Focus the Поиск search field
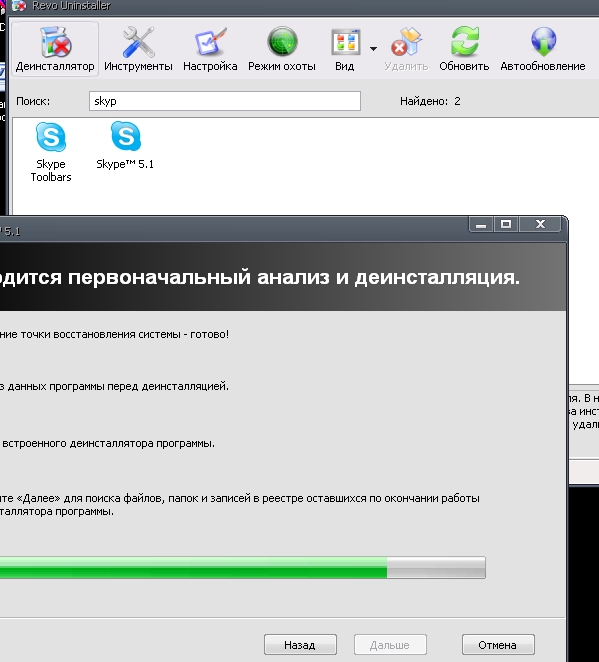 225,101
